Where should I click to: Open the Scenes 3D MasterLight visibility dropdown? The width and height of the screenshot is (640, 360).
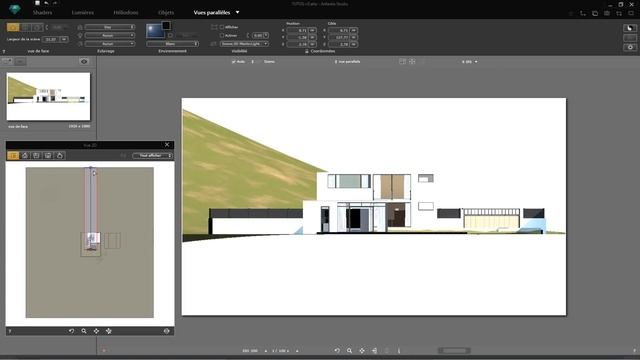(x=244, y=44)
